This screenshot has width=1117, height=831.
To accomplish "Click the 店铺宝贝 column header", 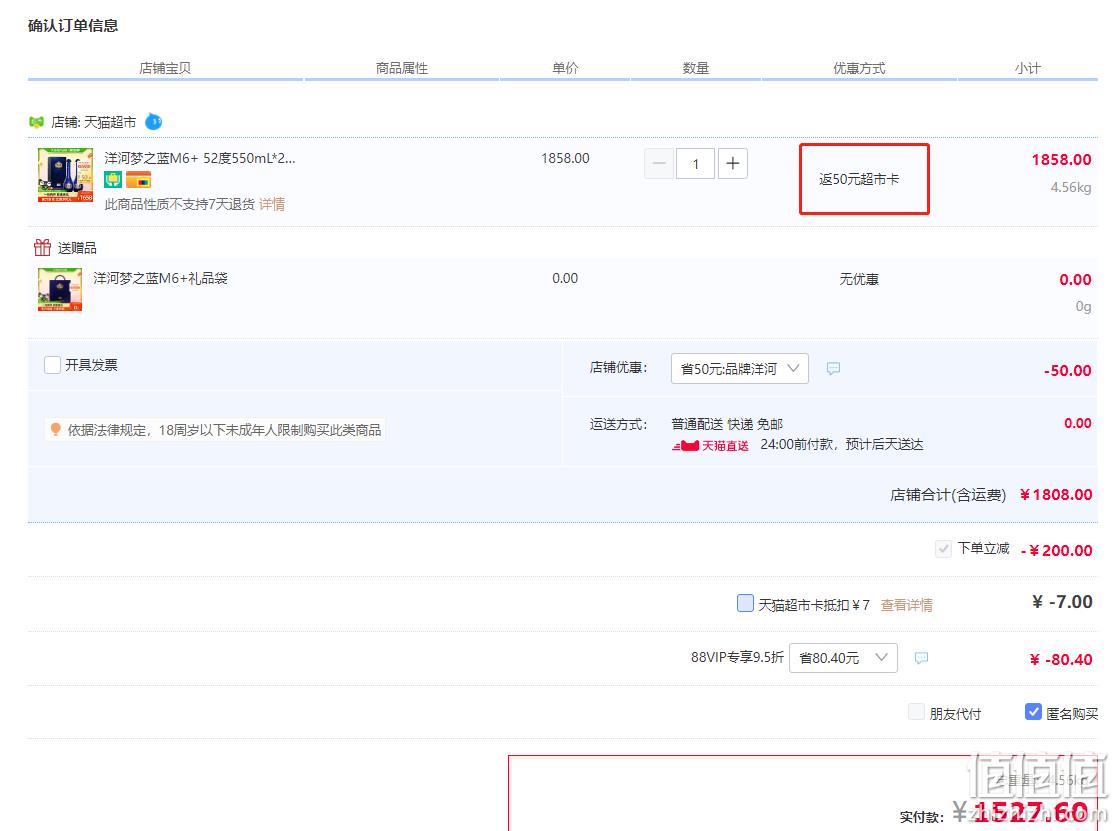I will point(165,68).
